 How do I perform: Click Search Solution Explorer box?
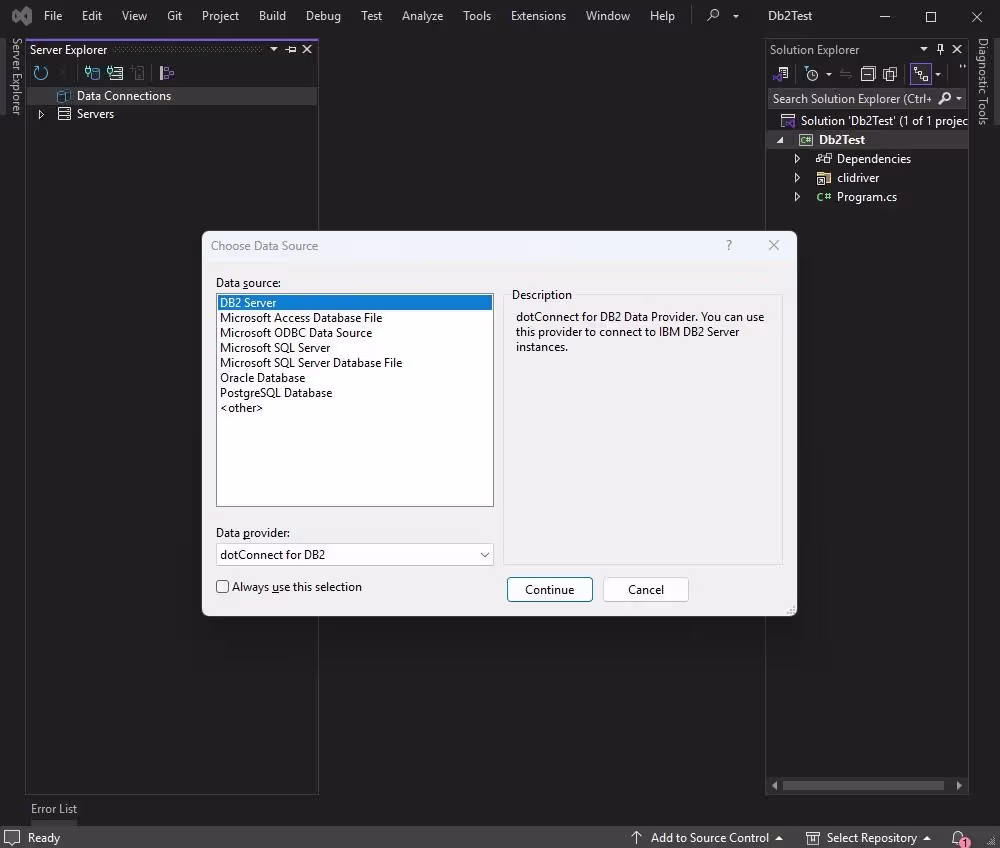[x=851, y=99]
